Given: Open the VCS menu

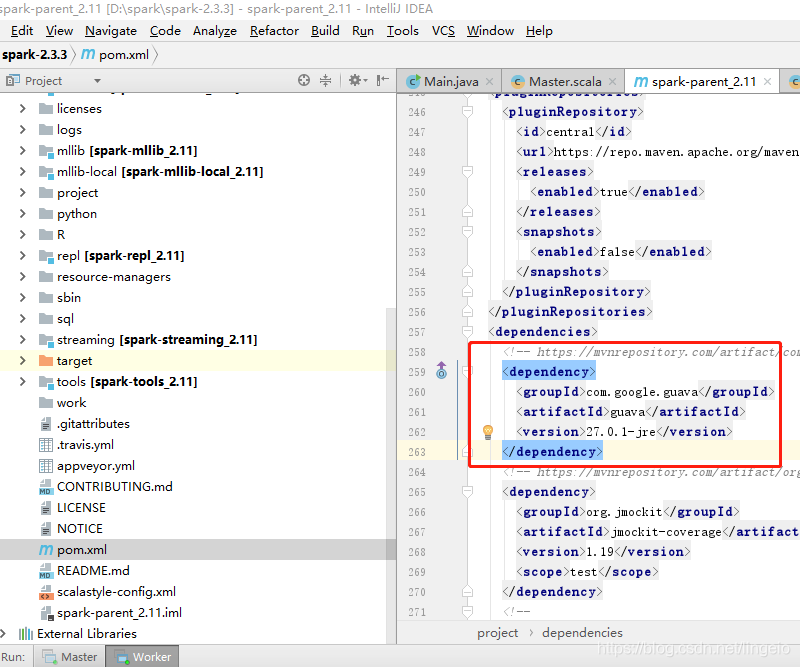Looking at the screenshot, I should [443, 31].
